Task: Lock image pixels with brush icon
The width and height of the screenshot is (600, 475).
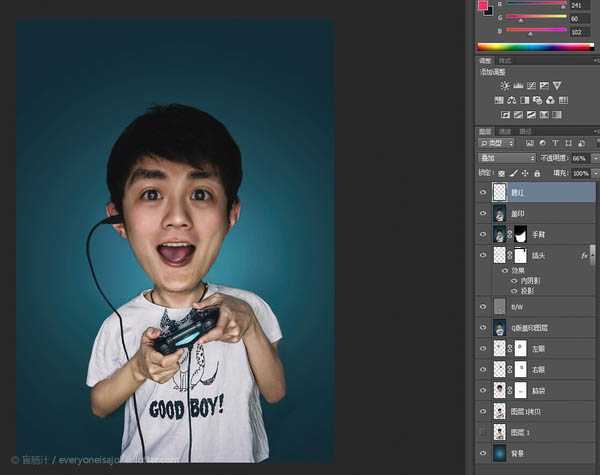Action: click(514, 173)
